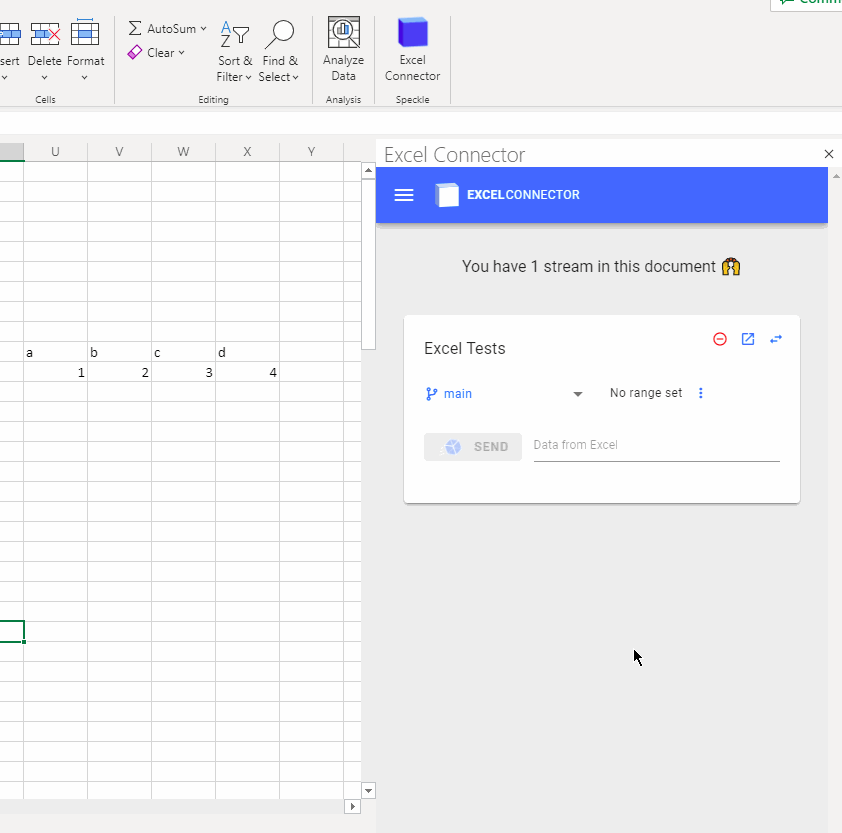The image size is (842, 833).
Task: Select cell containing 'd'
Action: [x=247, y=352]
